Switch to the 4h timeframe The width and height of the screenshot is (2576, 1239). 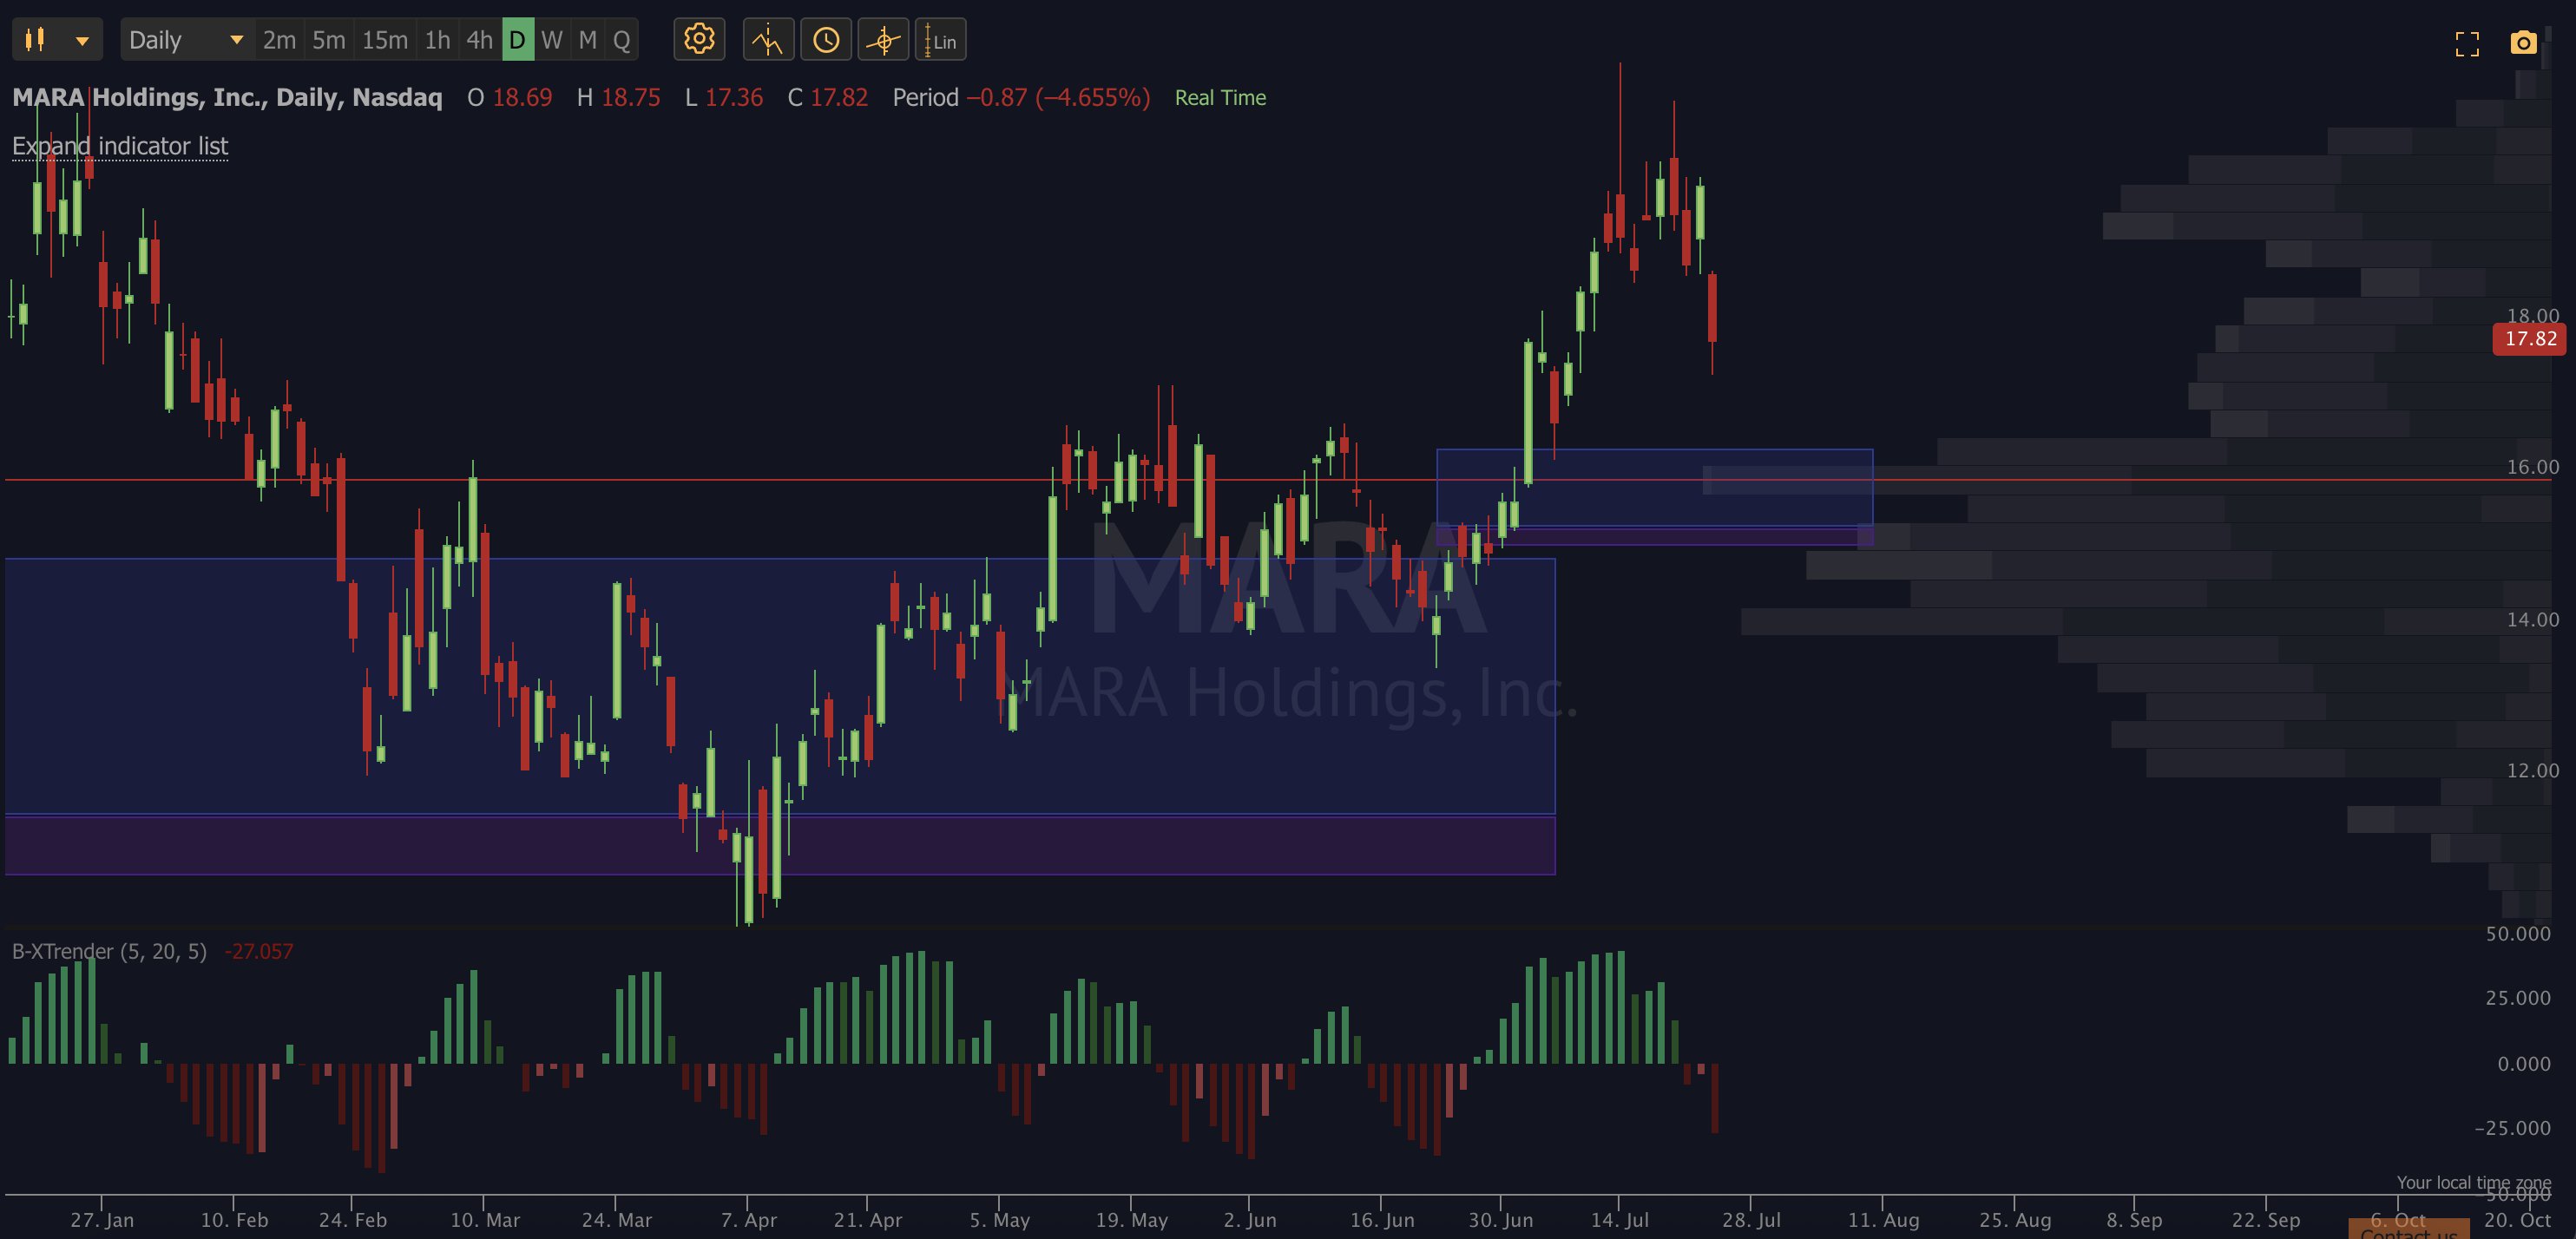click(480, 40)
